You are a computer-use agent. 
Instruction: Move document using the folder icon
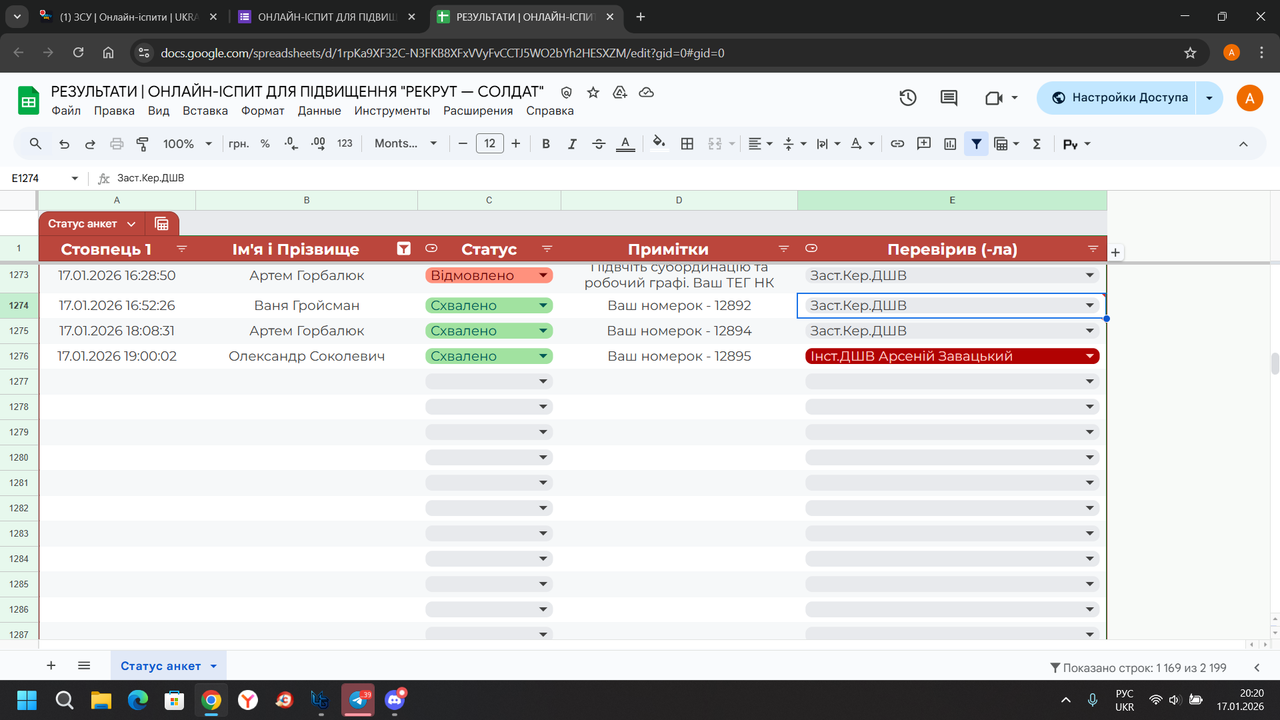coord(620,92)
